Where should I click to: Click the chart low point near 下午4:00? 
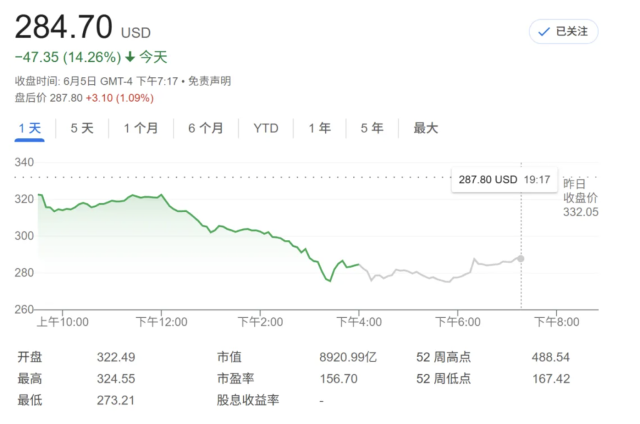point(329,280)
